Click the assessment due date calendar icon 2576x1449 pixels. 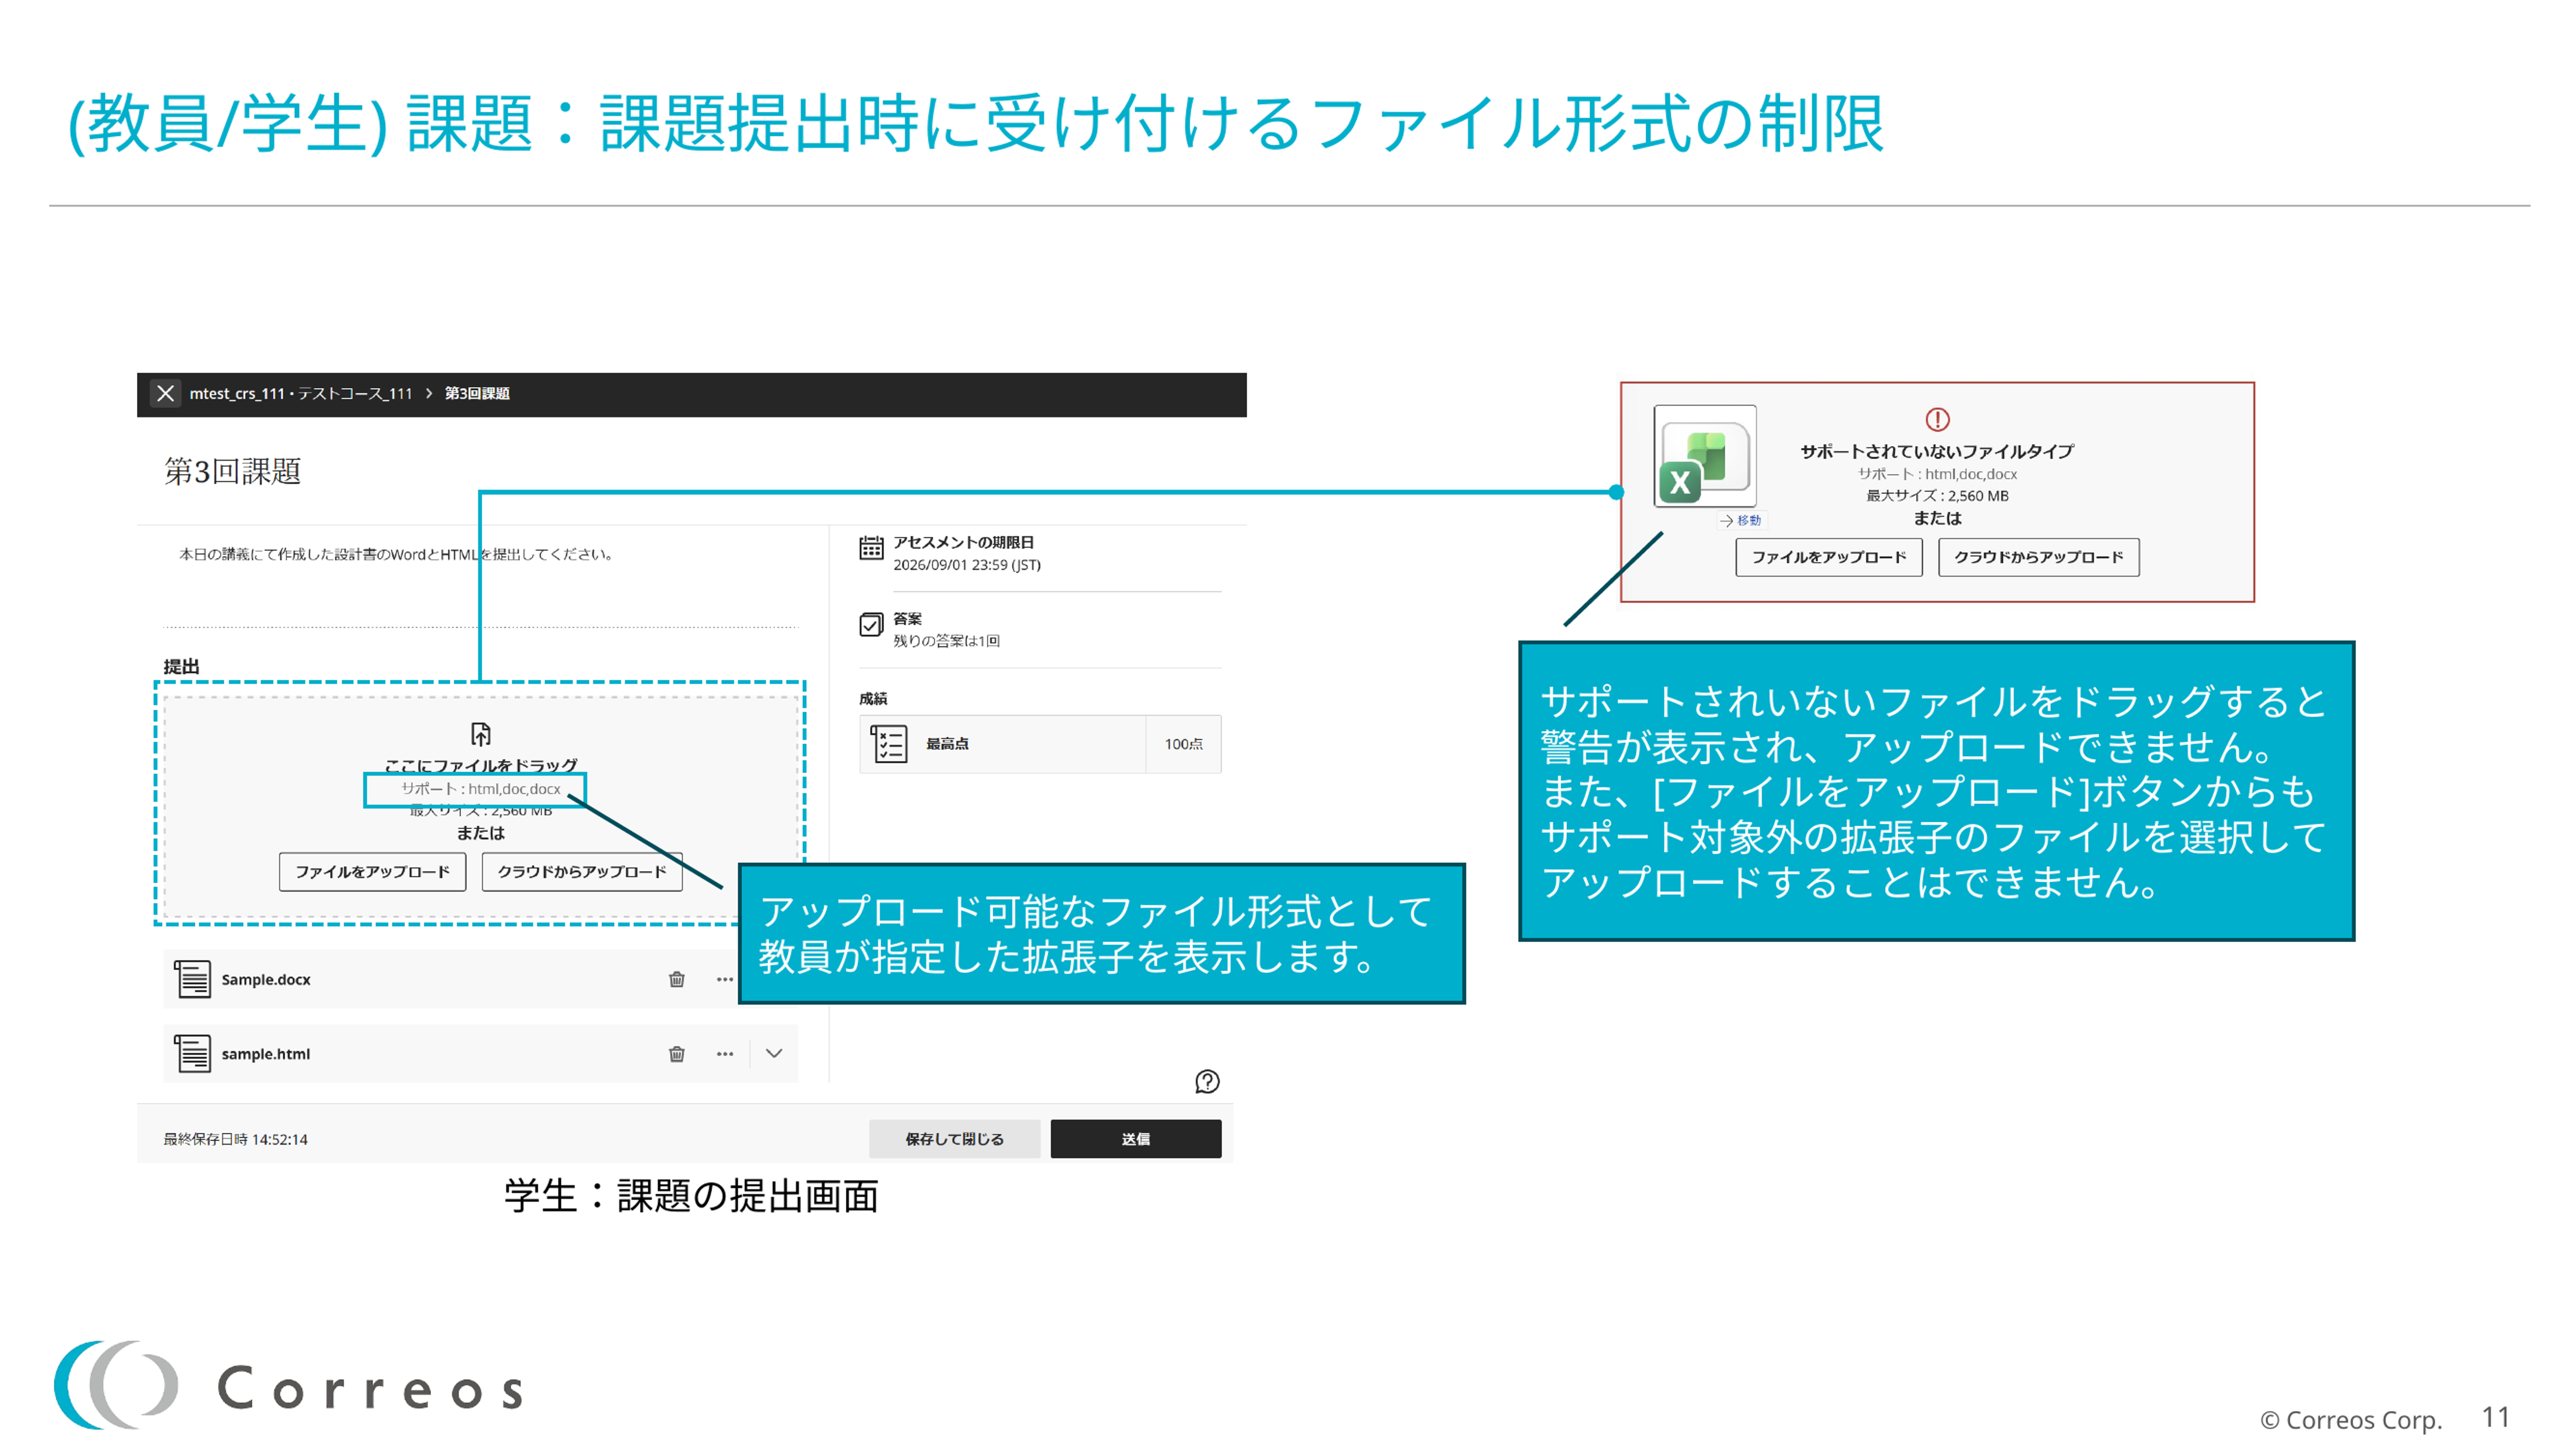pyautogui.click(x=871, y=548)
